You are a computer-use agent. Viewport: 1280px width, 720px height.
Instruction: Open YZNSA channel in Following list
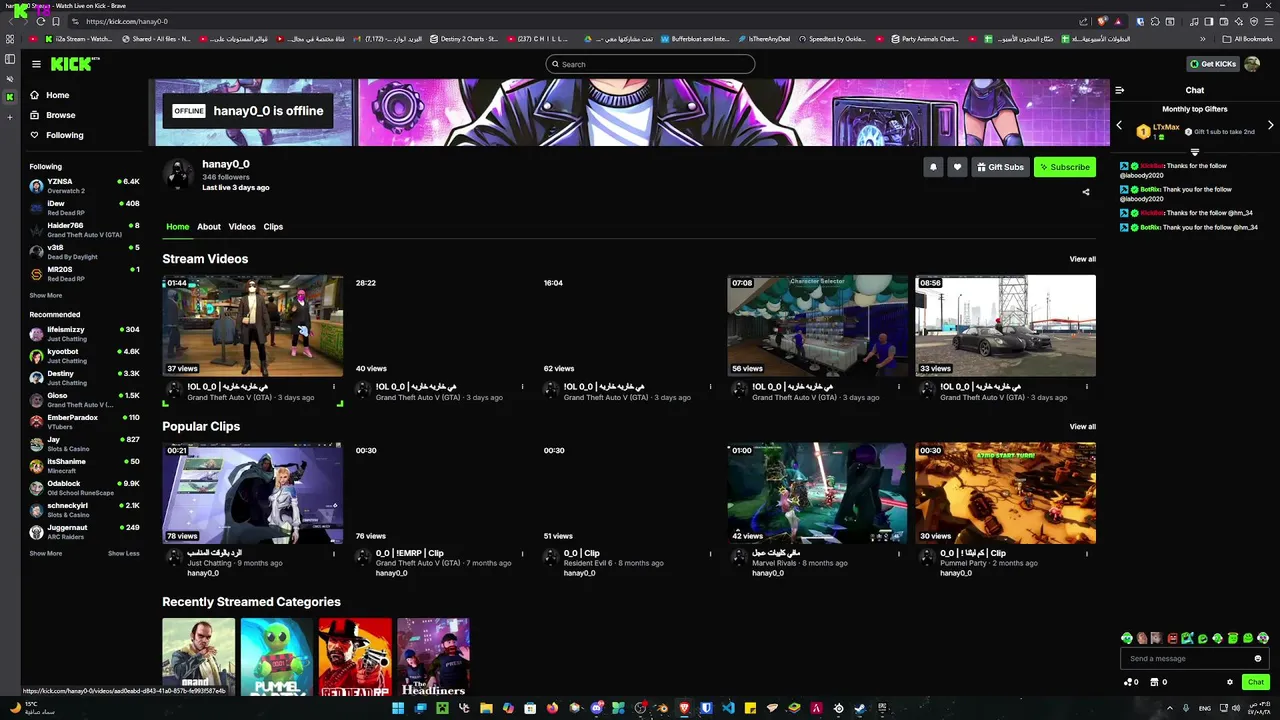pyautogui.click(x=84, y=186)
